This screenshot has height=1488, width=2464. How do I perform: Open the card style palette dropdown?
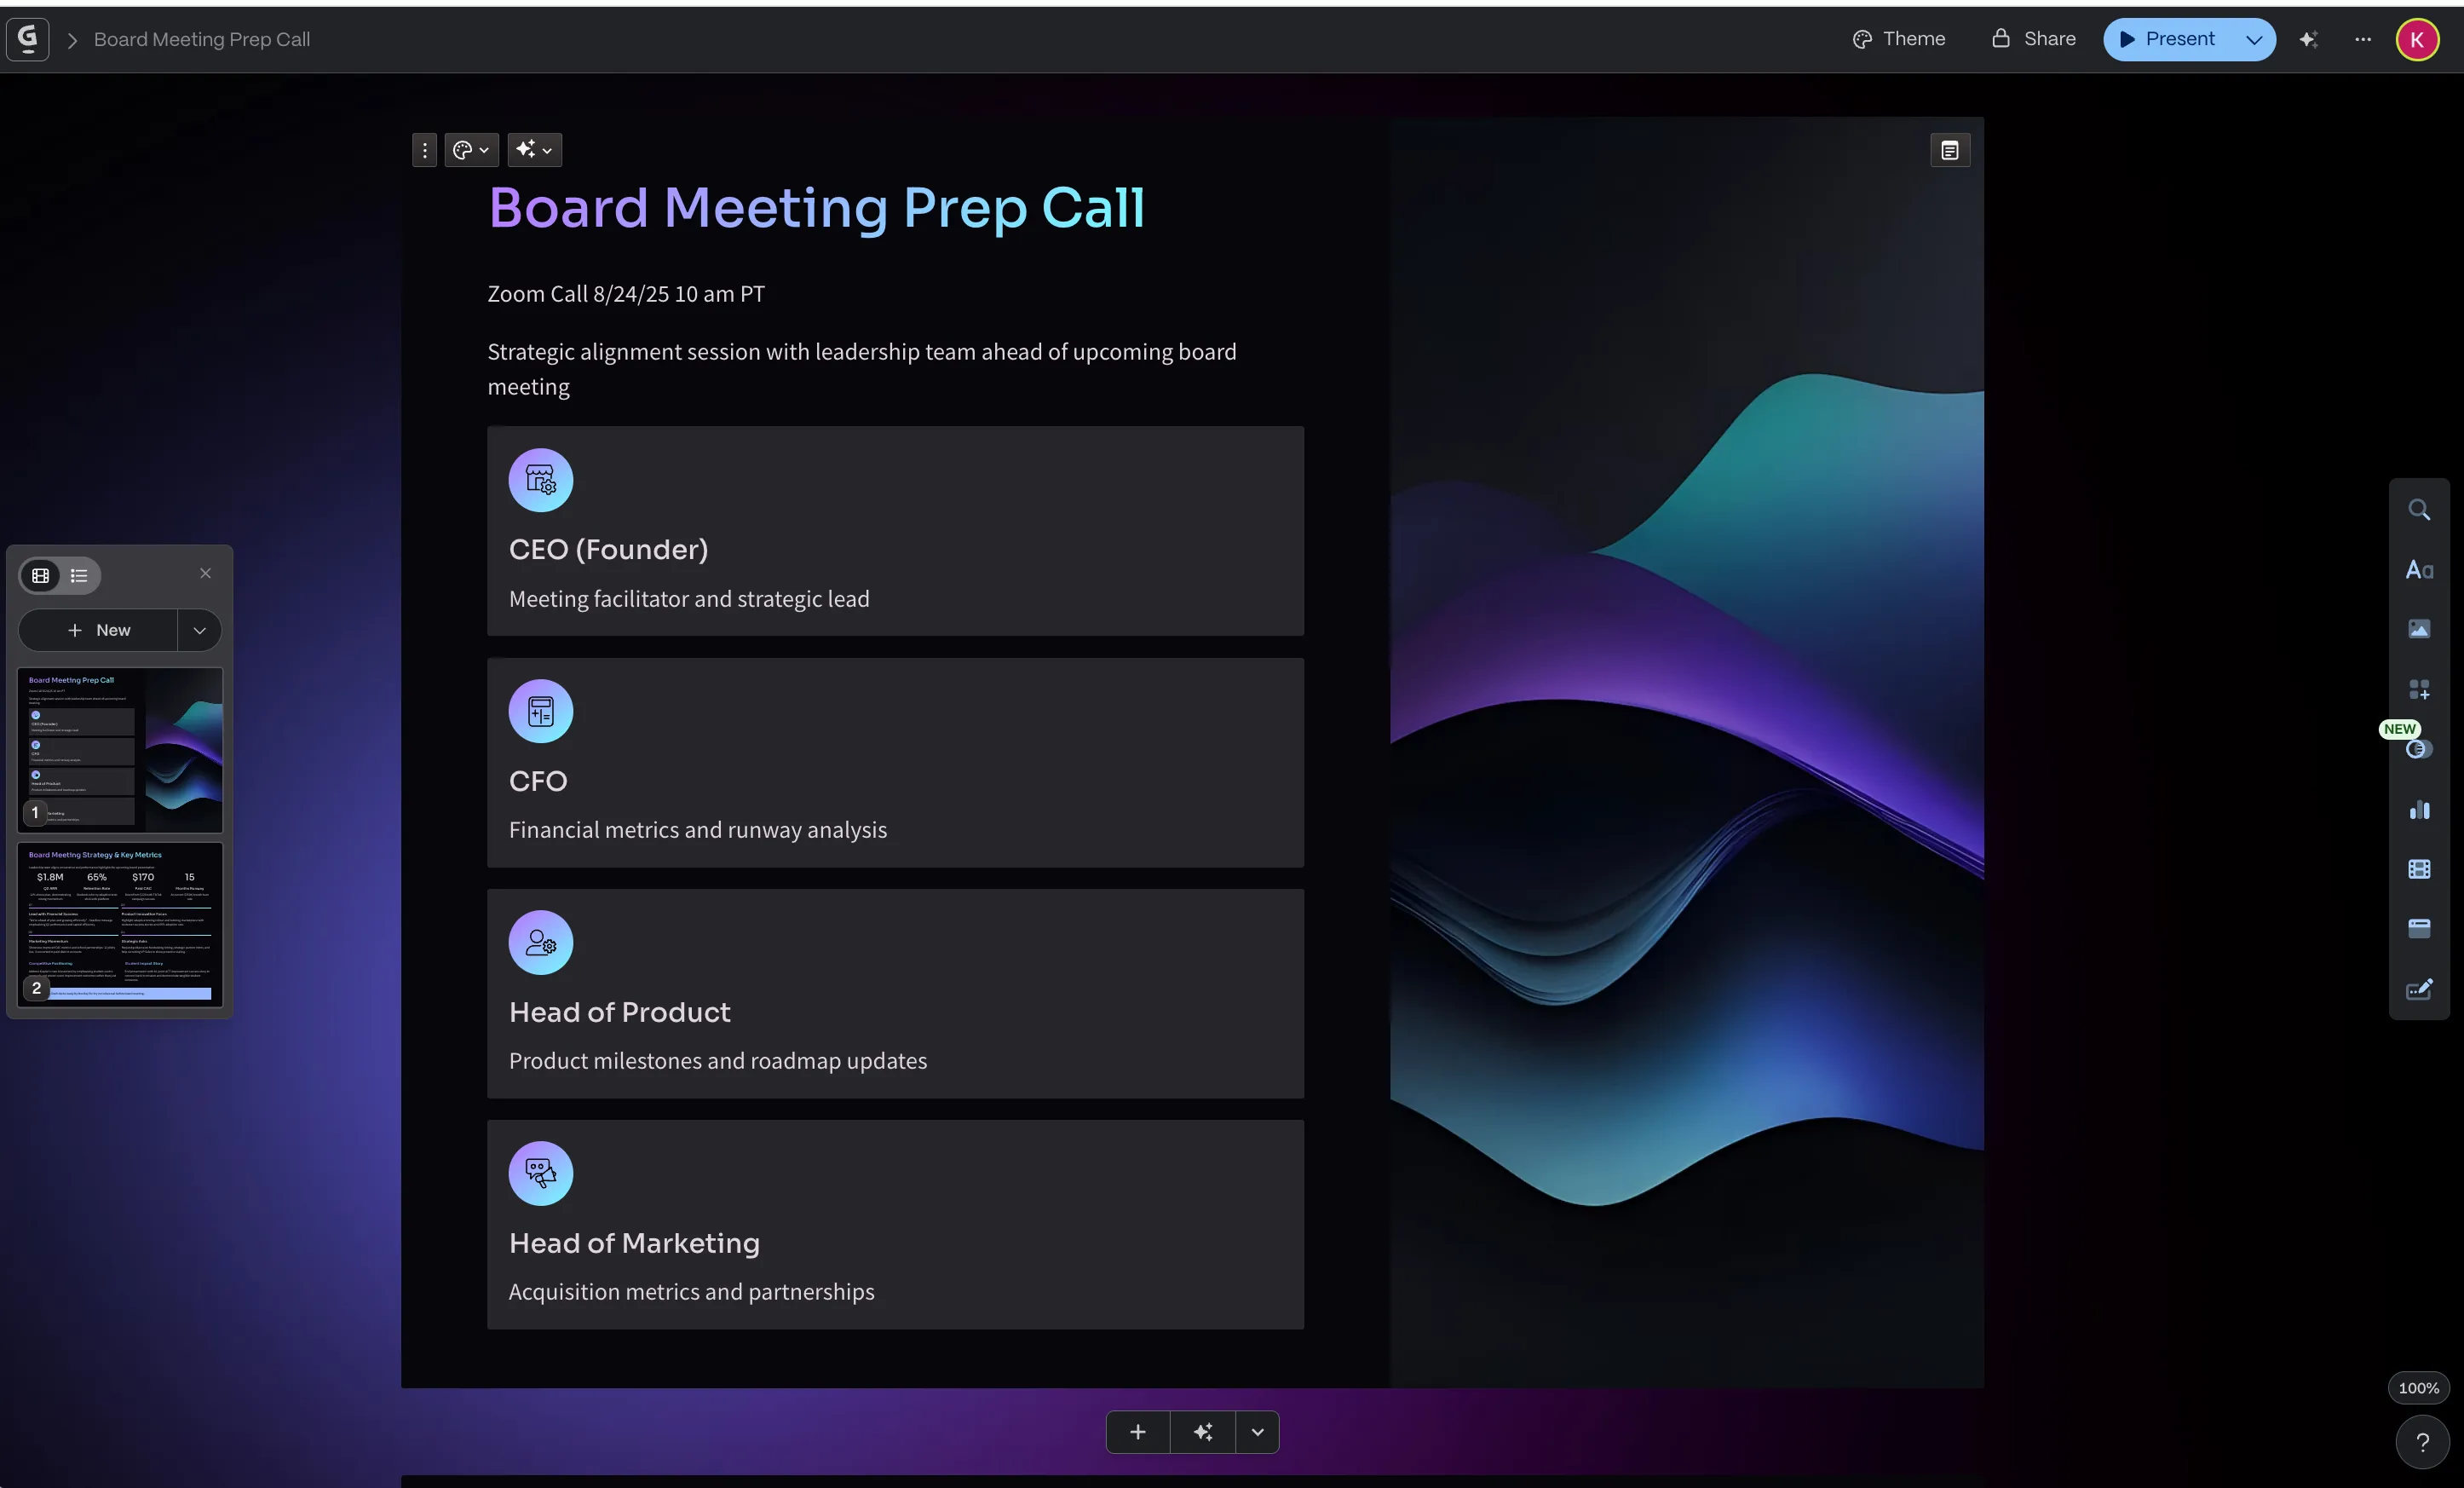coord(471,150)
